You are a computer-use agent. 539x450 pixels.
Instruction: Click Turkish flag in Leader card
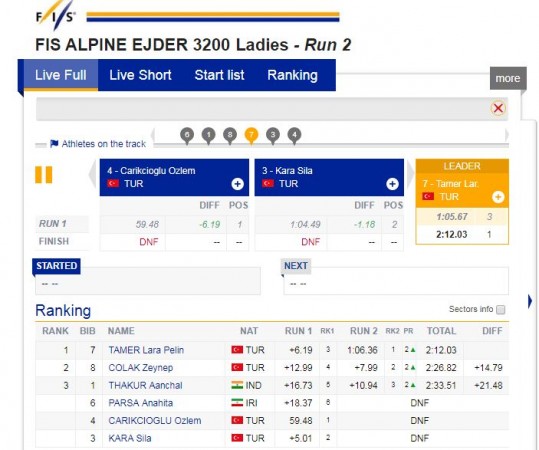point(428,197)
